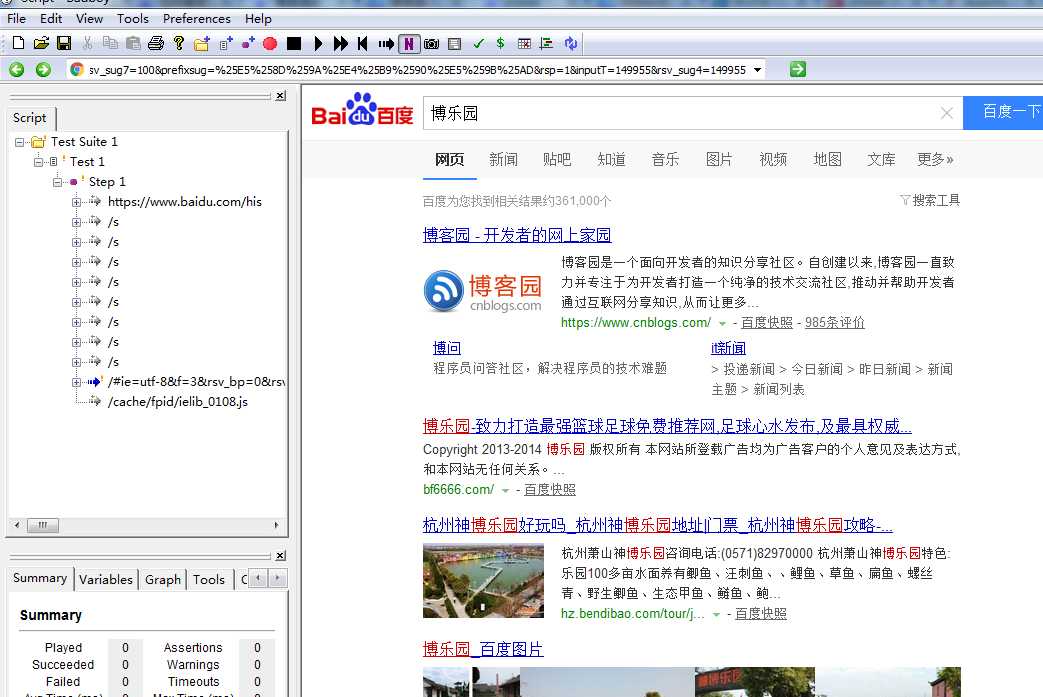Click into the URL address field
The height and width of the screenshot is (697, 1043).
pyautogui.click(x=416, y=70)
